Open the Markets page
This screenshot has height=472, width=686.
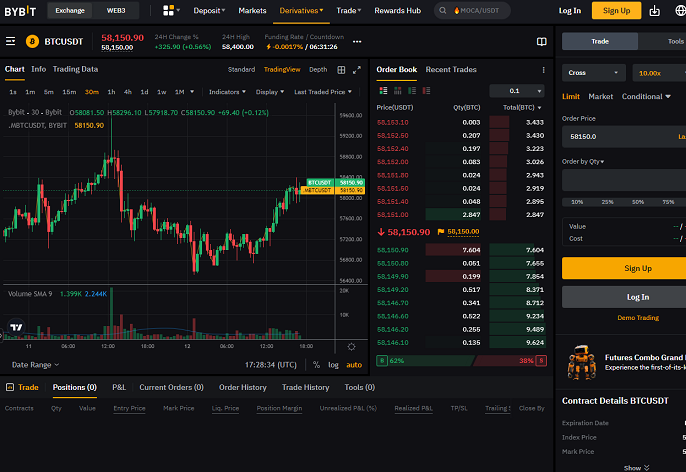(252, 10)
